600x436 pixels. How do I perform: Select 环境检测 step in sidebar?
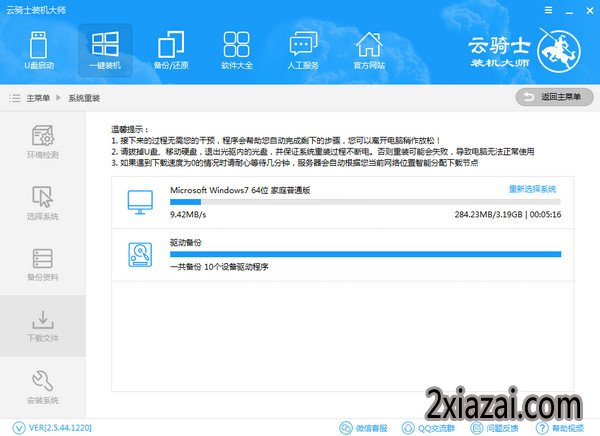42,141
